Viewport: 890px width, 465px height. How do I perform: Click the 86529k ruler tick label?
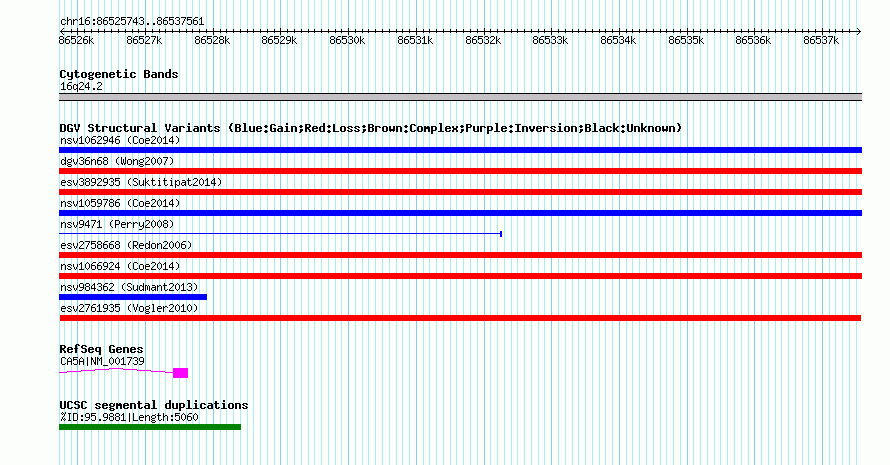pyautogui.click(x=279, y=40)
